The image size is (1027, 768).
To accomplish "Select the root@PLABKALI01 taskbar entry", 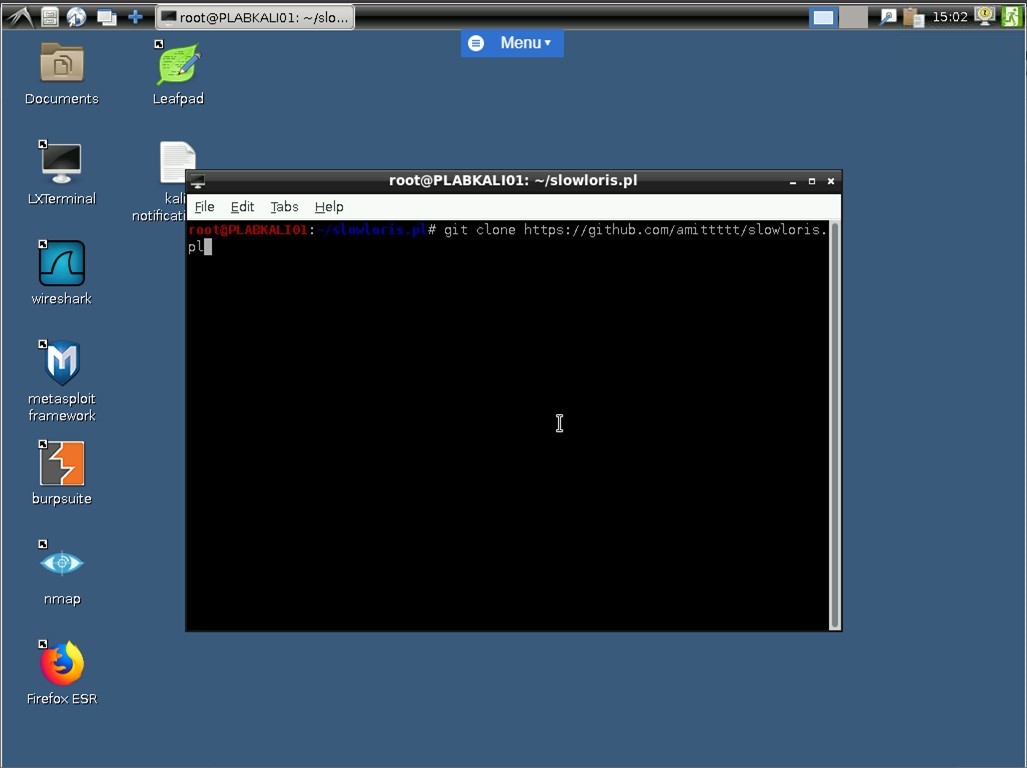I will 255,16.
